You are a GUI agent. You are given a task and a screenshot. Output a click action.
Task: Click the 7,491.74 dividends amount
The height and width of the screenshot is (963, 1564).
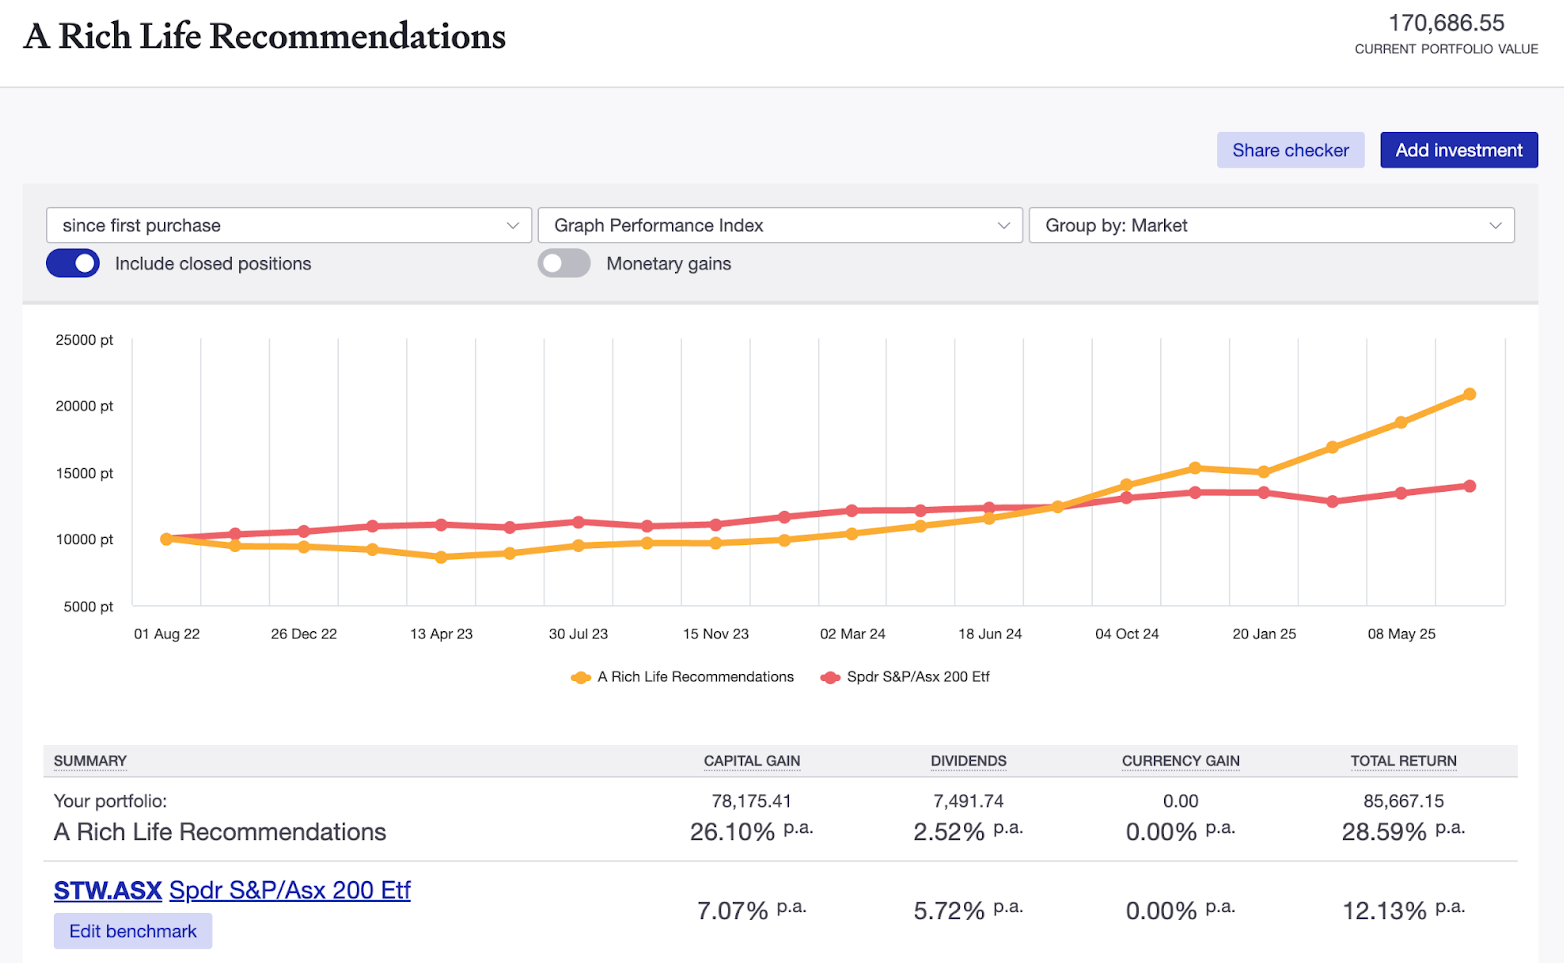pos(969,801)
